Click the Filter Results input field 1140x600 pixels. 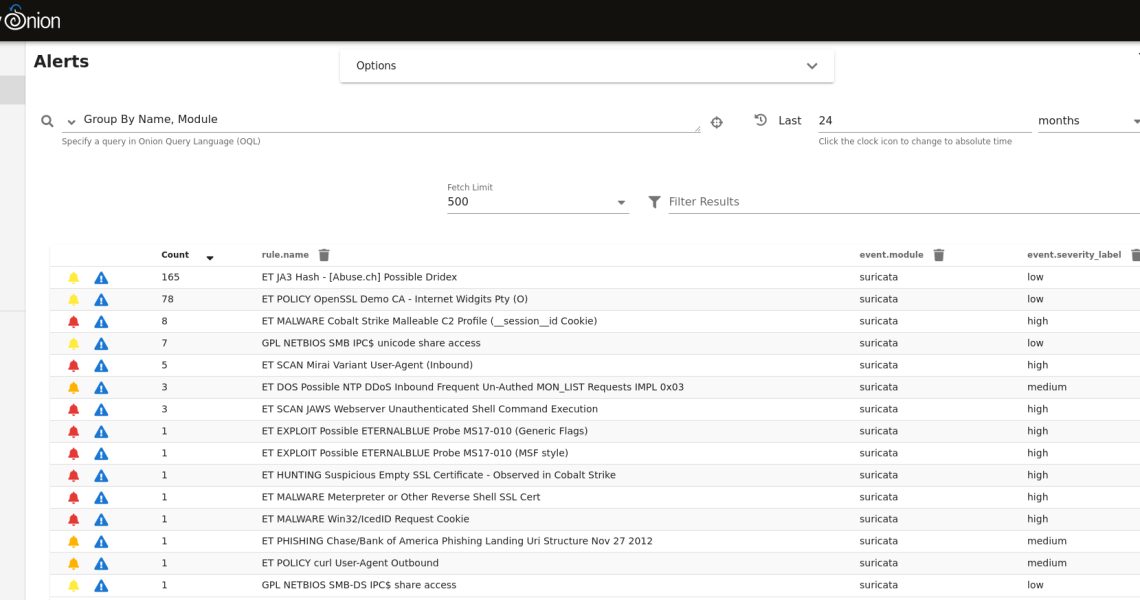[900, 202]
